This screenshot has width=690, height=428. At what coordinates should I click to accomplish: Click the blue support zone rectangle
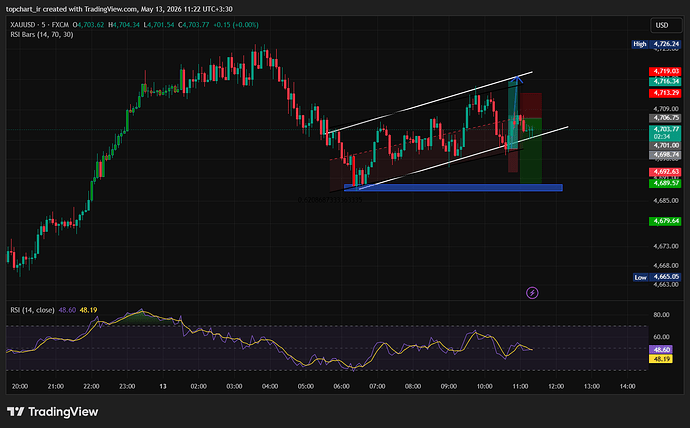pyautogui.click(x=453, y=188)
